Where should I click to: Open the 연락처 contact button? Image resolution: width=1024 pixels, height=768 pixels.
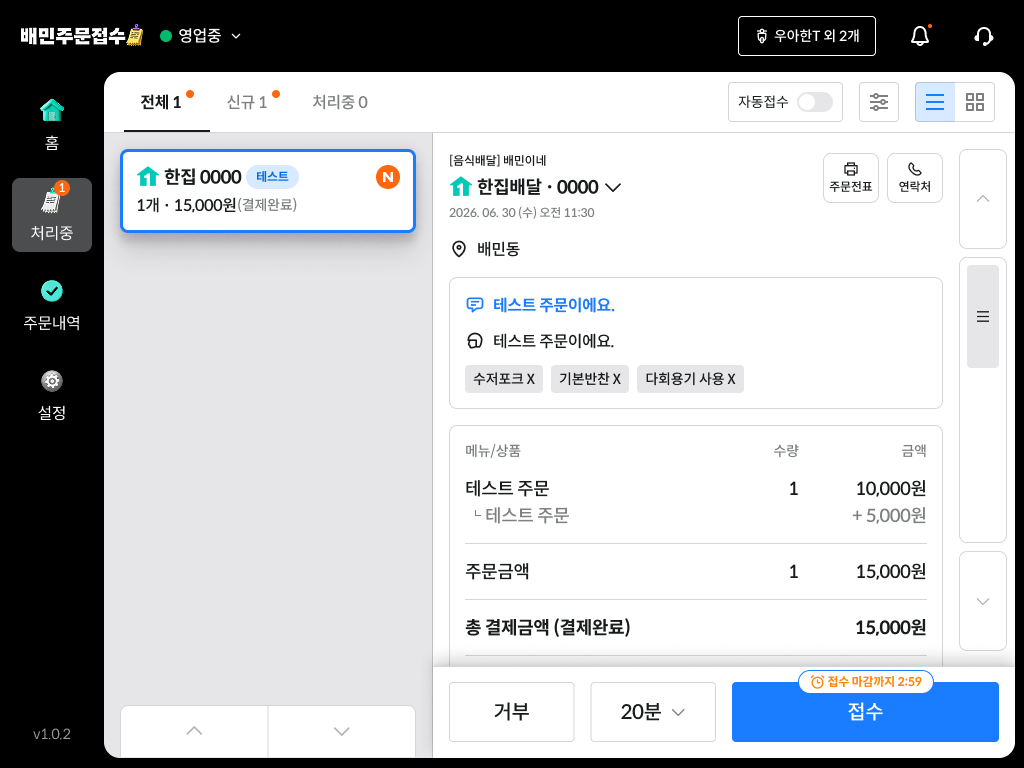click(x=914, y=178)
